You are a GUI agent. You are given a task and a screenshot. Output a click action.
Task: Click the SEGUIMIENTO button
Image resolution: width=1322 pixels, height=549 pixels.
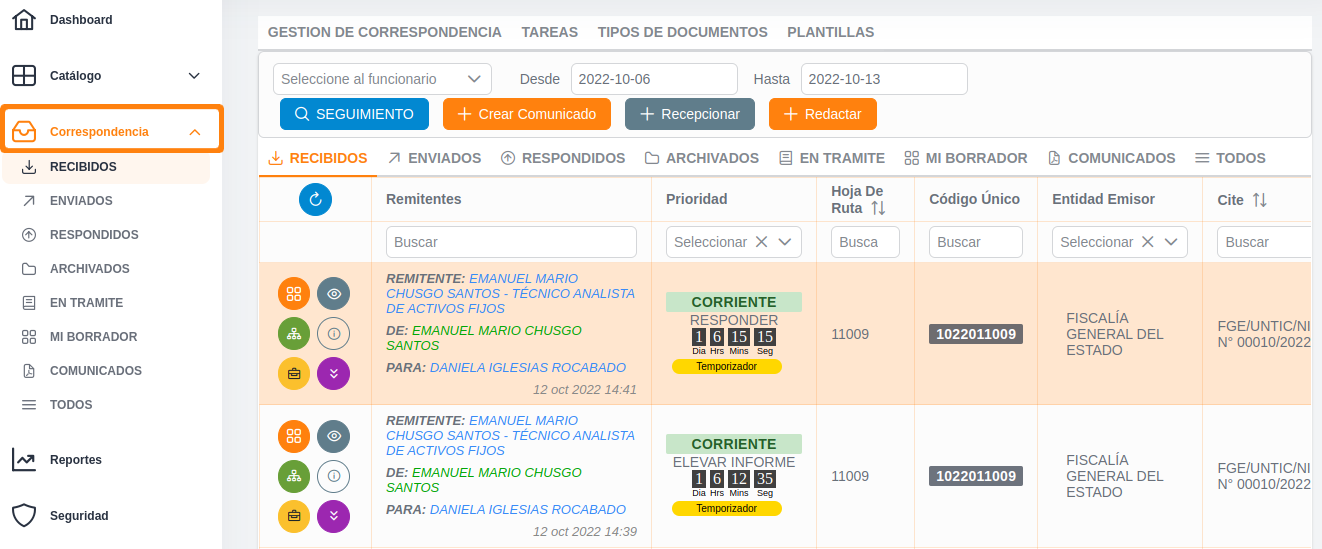[x=354, y=114]
